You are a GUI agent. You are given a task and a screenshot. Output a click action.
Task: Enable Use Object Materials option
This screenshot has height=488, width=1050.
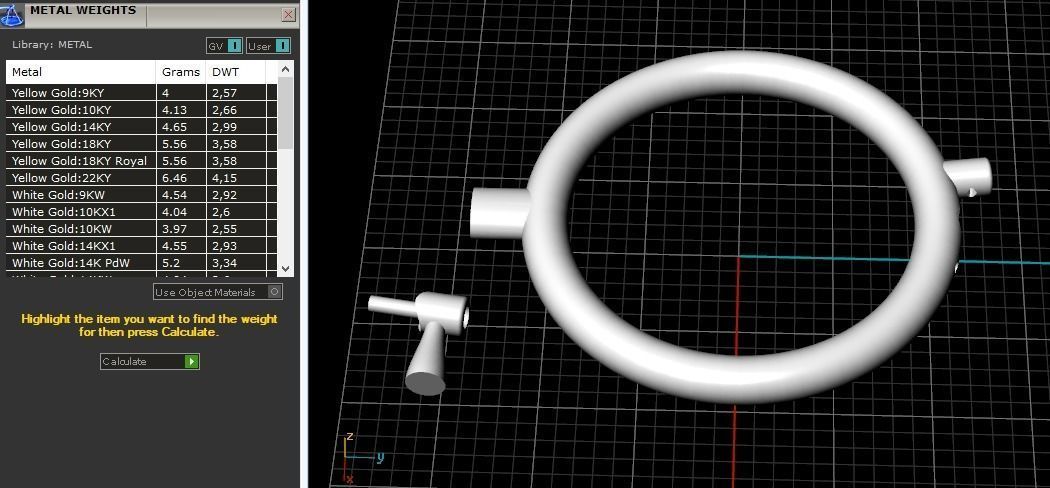click(218, 292)
